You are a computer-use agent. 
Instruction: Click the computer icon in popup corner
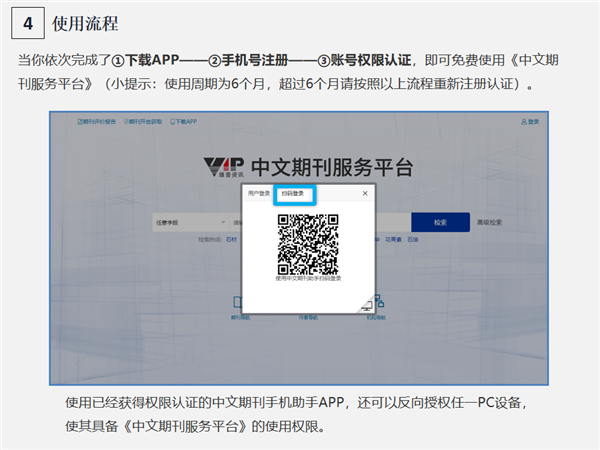(x=367, y=305)
